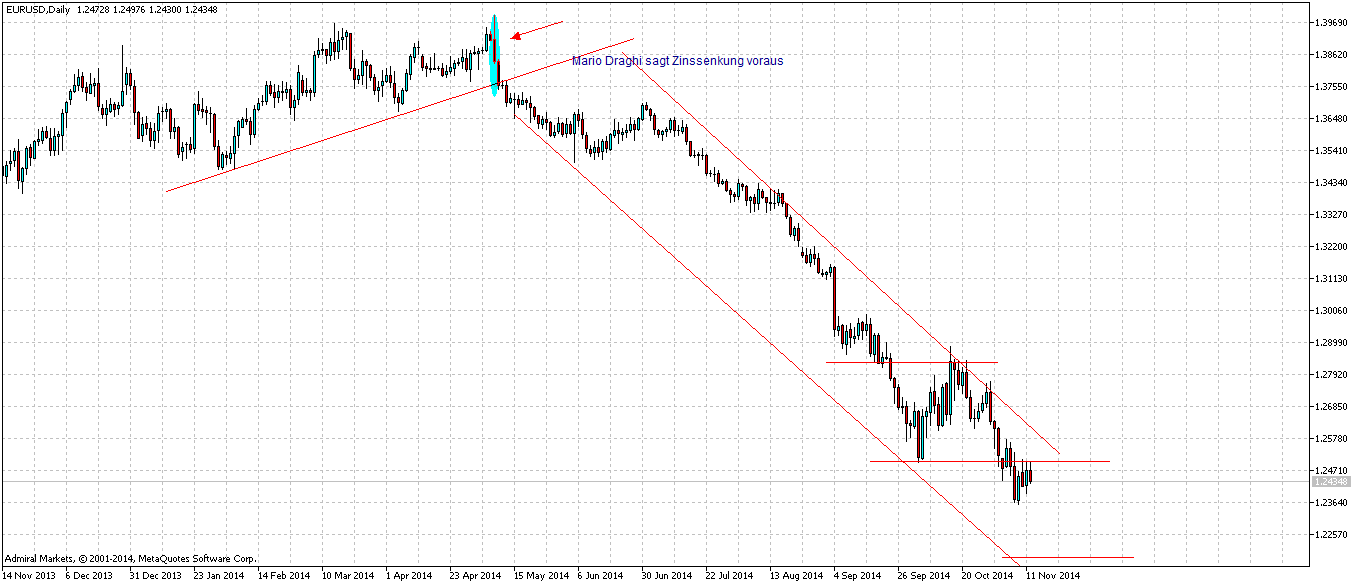Image resolution: width=1362 pixels, height=587 pixels.
Task: Click the 26 Sep 2014 date label
Action: pos(924,576)
